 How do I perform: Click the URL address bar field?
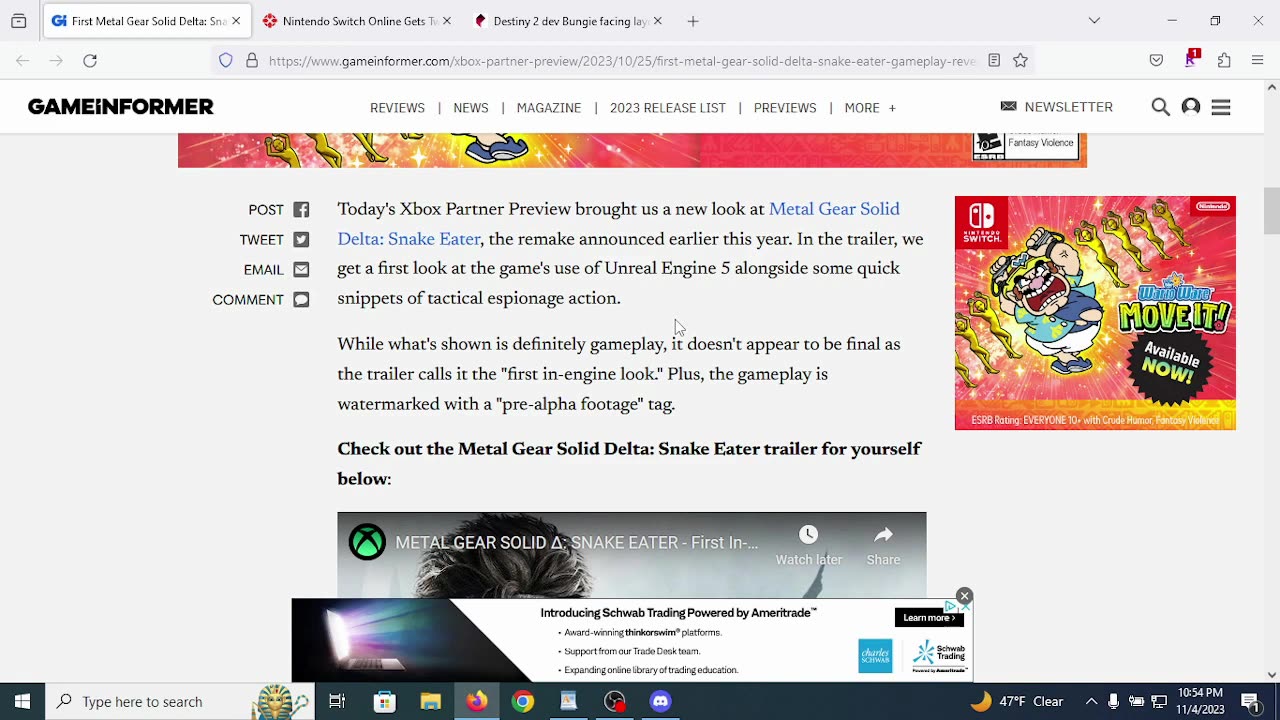click(x=620, y=61)
